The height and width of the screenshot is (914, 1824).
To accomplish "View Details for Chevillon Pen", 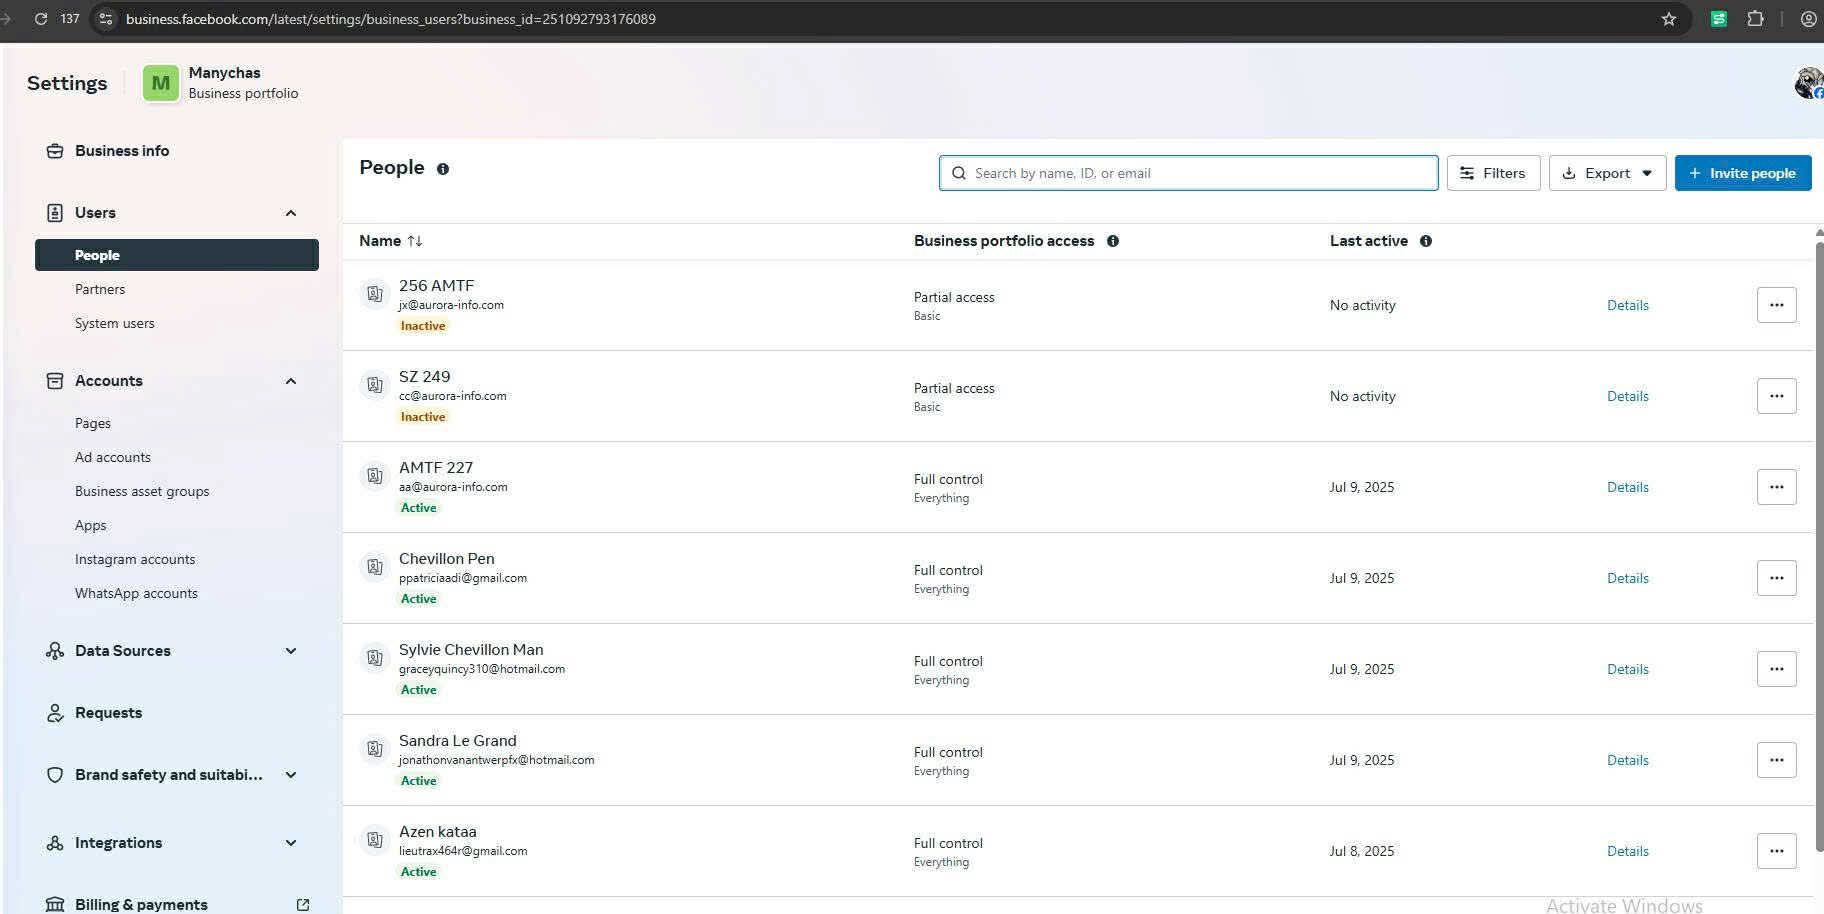I will [x=1628, y=578].
